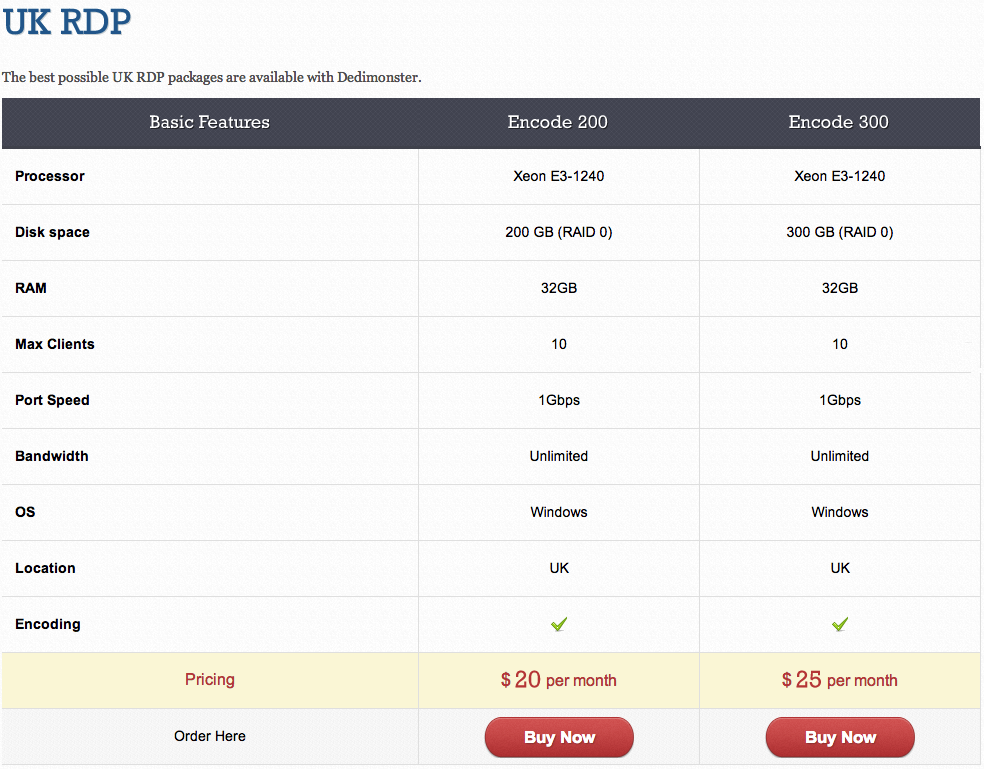Click Max Clients value for Encode 300
The image size is (984, 769).
(840, 344)
